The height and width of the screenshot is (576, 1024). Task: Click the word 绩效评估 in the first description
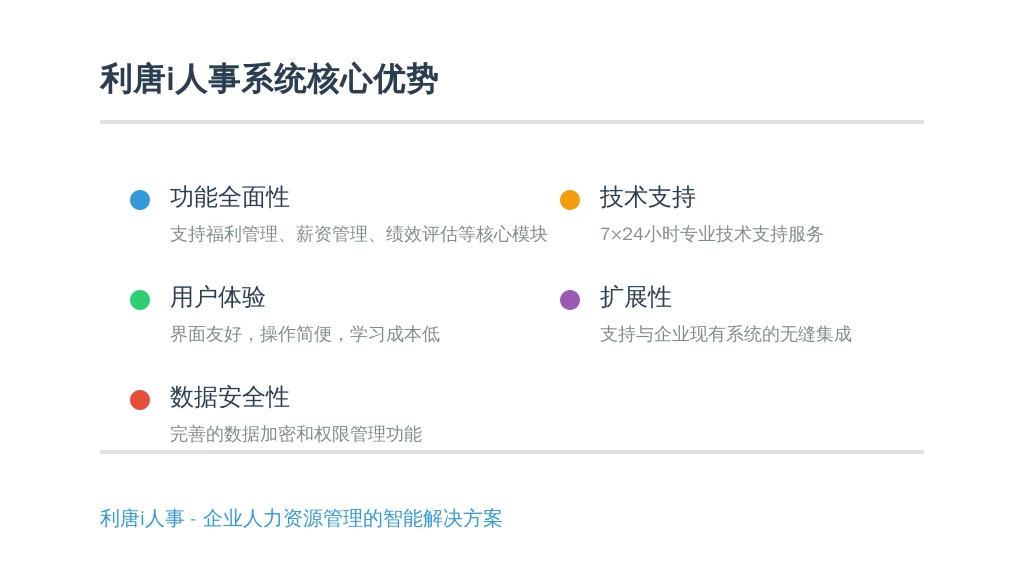coord(421,234)
